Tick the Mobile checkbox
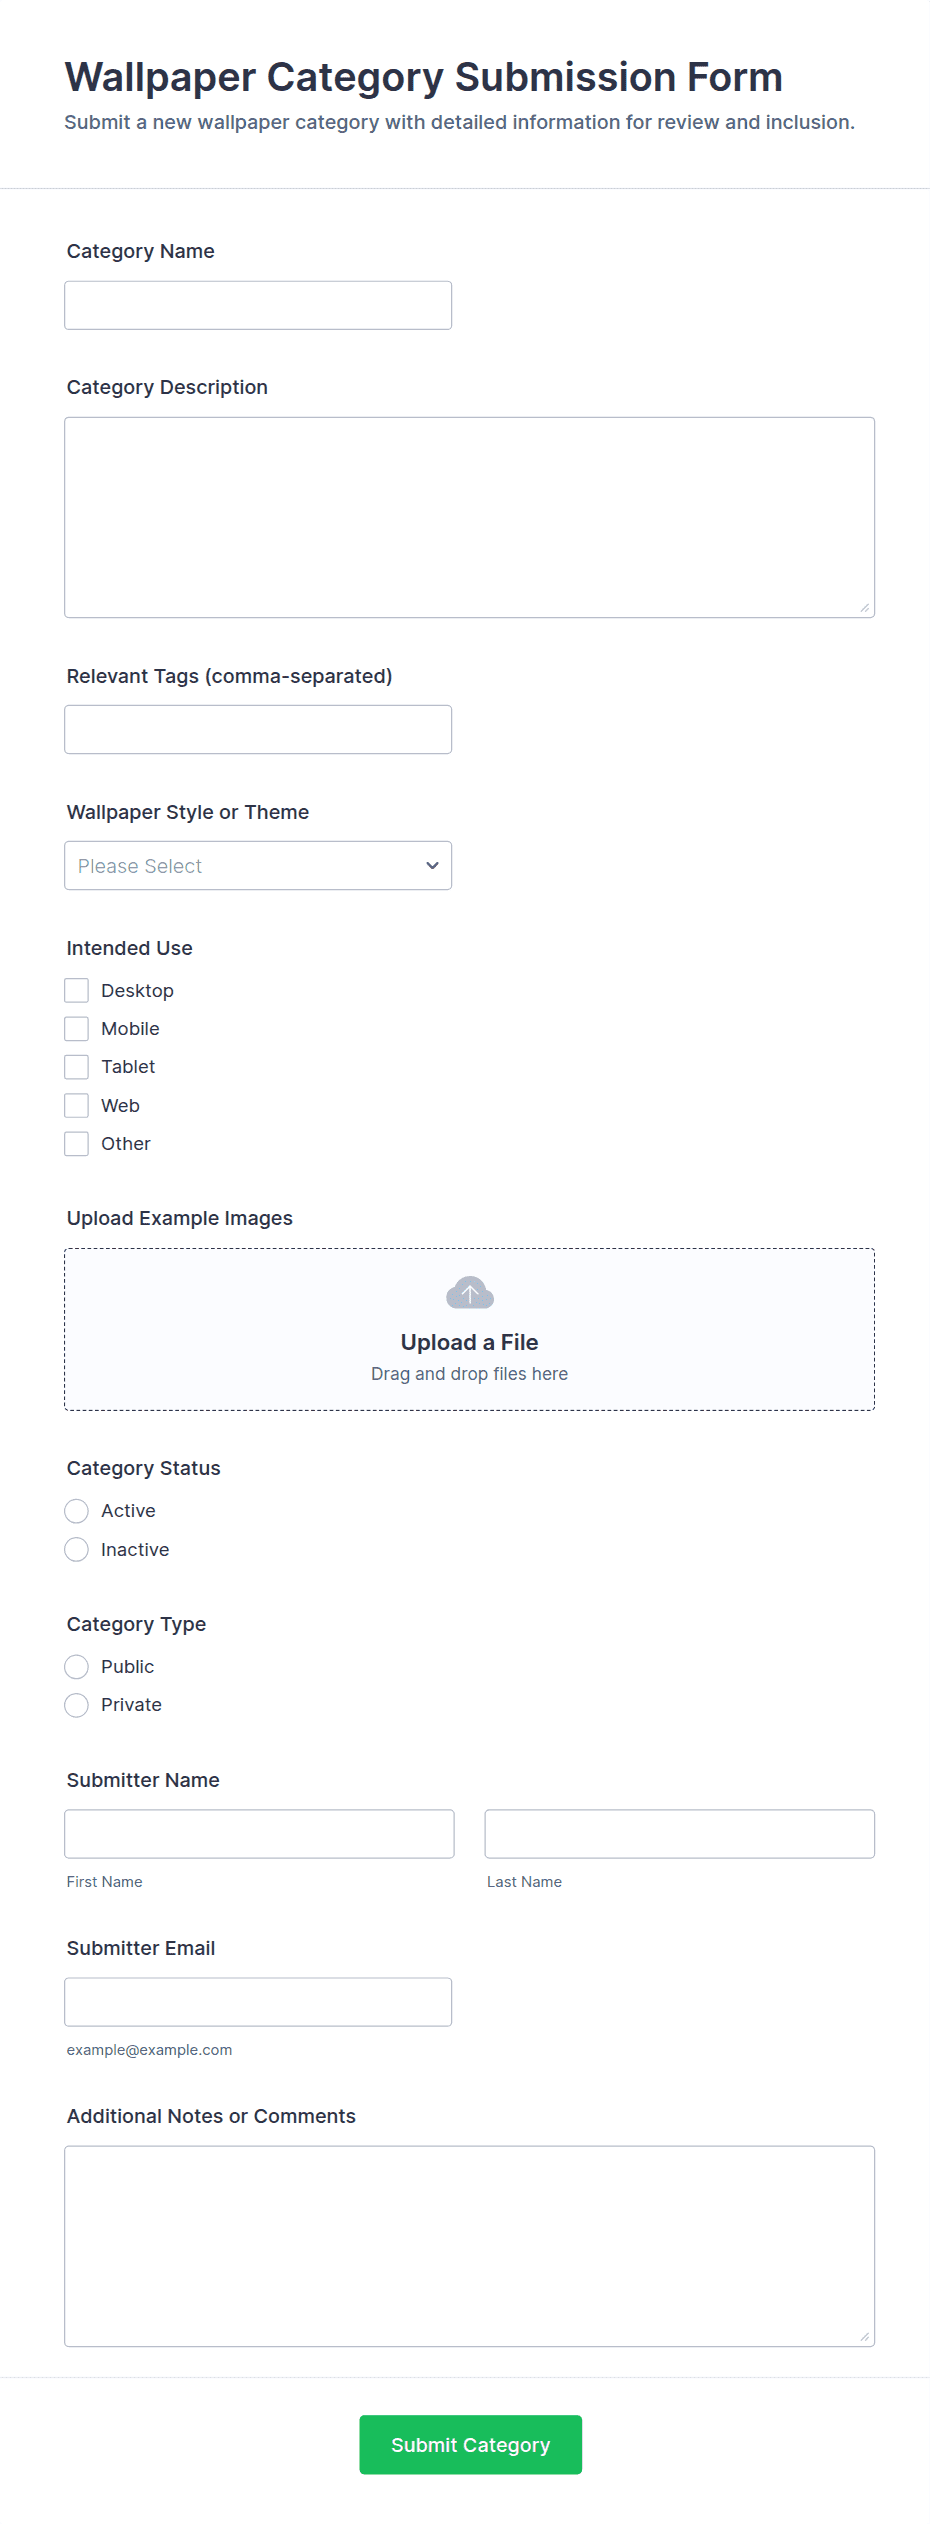Image resolution: width=930 pixels, height=2524 pixels. [x=77, y=1029]
